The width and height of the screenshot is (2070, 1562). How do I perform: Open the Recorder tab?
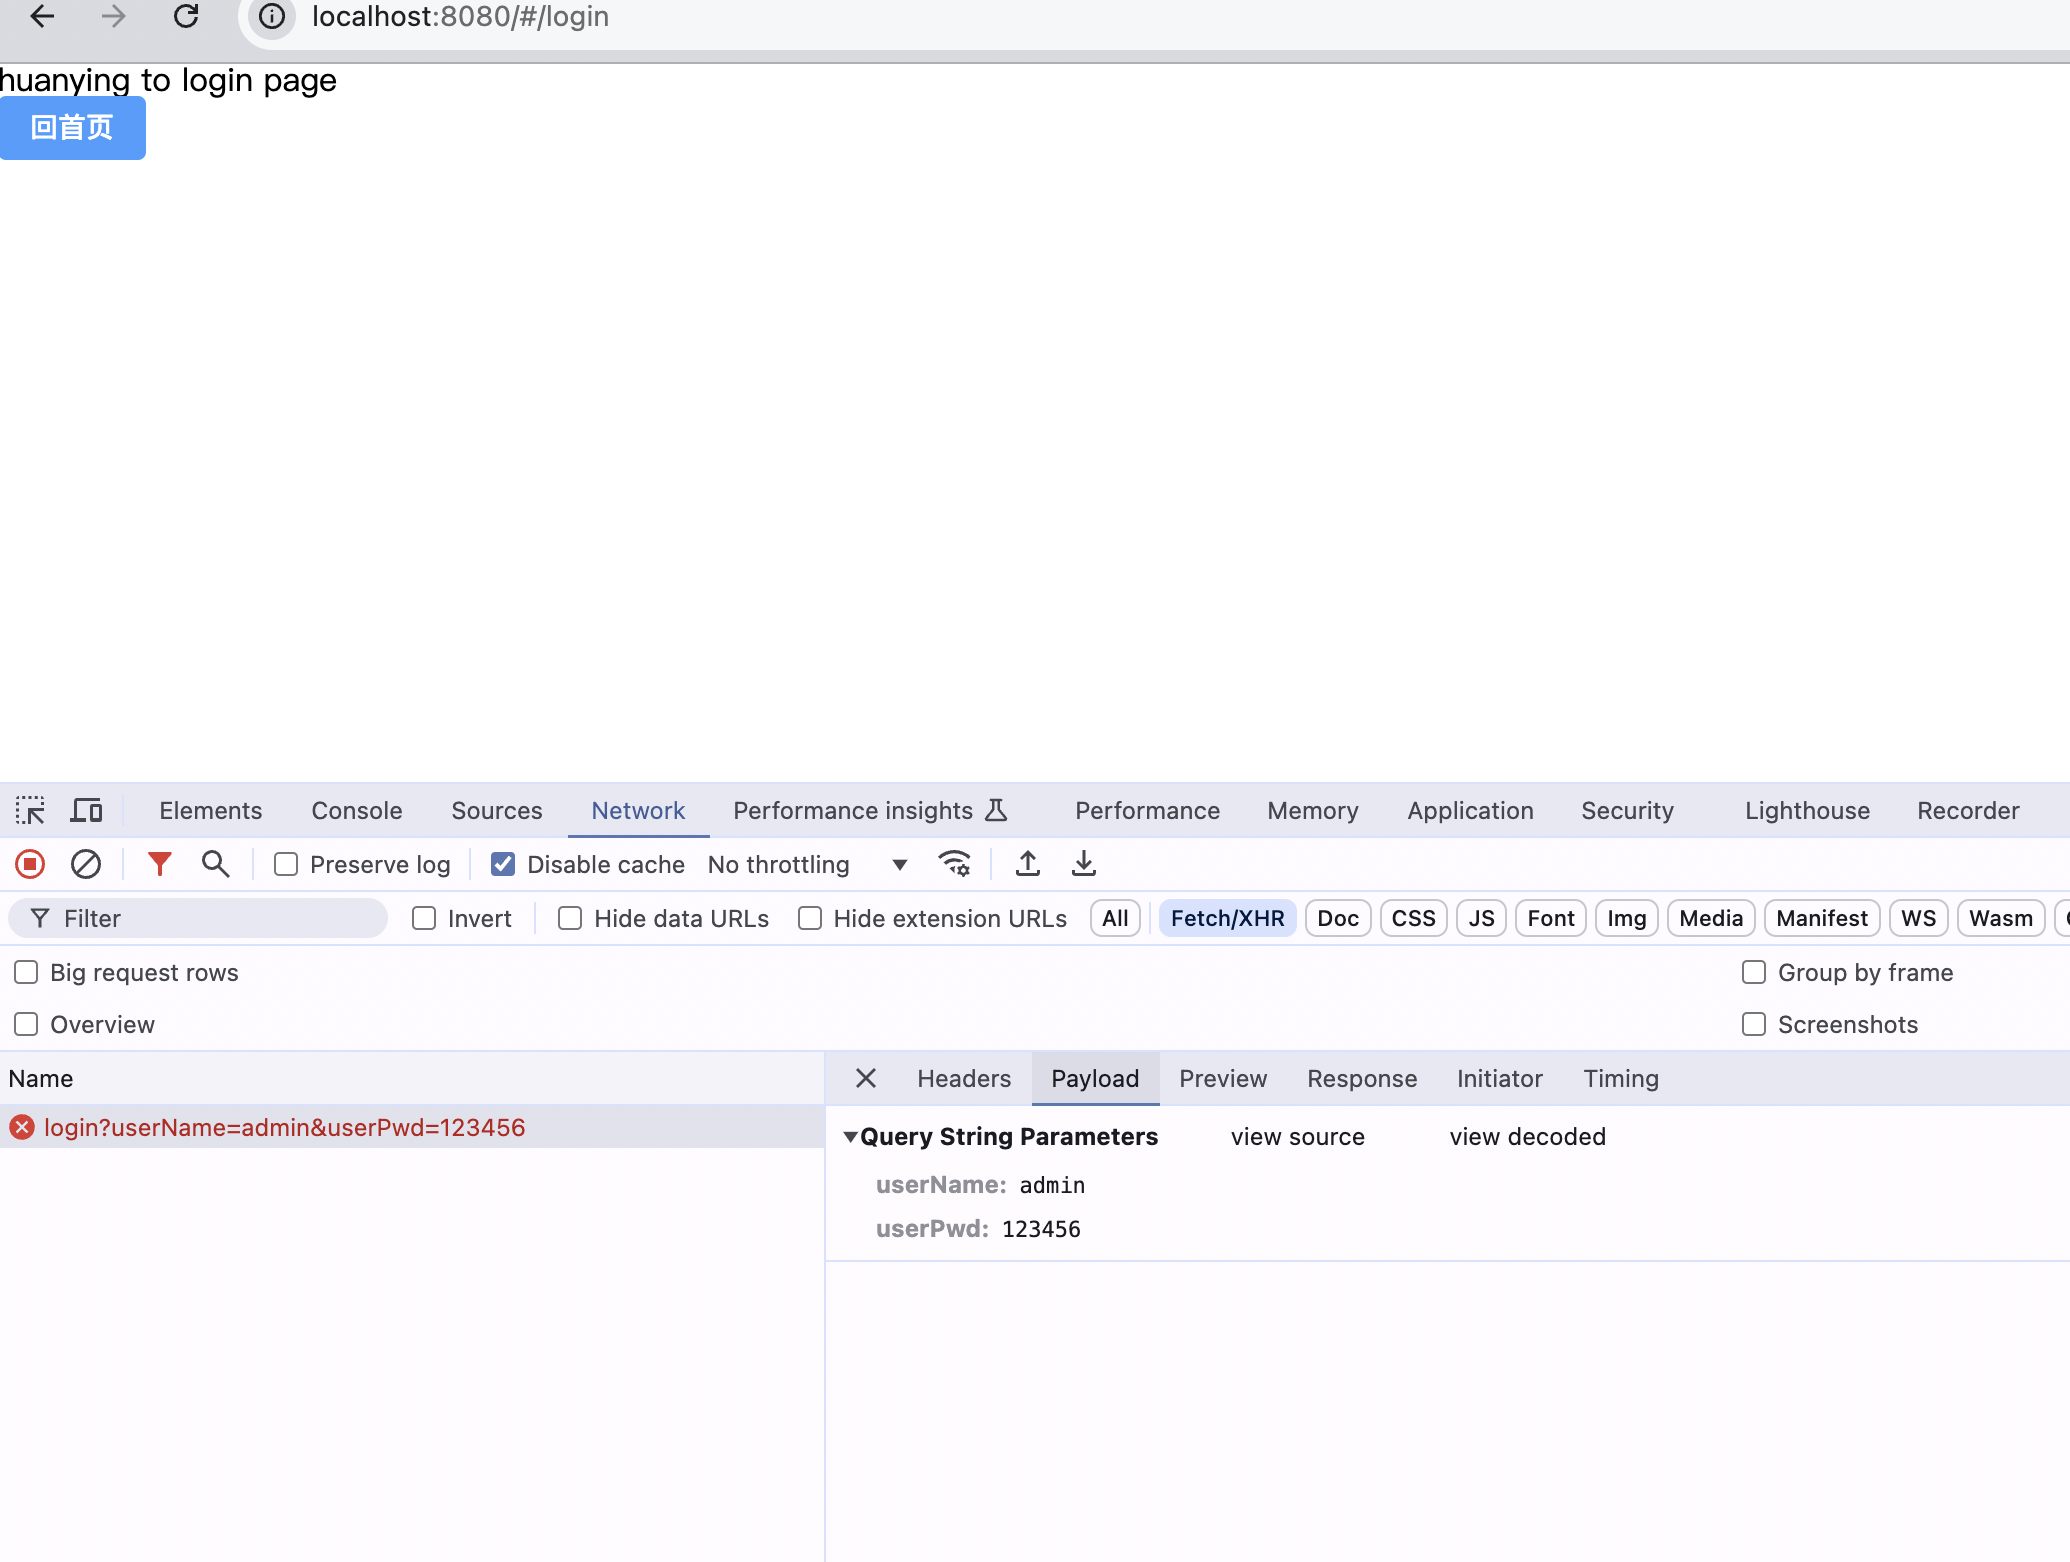click(x=1969, y=810)
